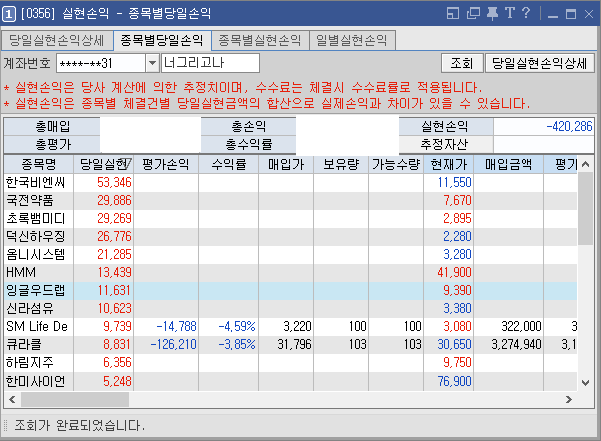Select the SM Life De row
The height and width of the screenshot is (441, 601).
[x=290, y=326]
